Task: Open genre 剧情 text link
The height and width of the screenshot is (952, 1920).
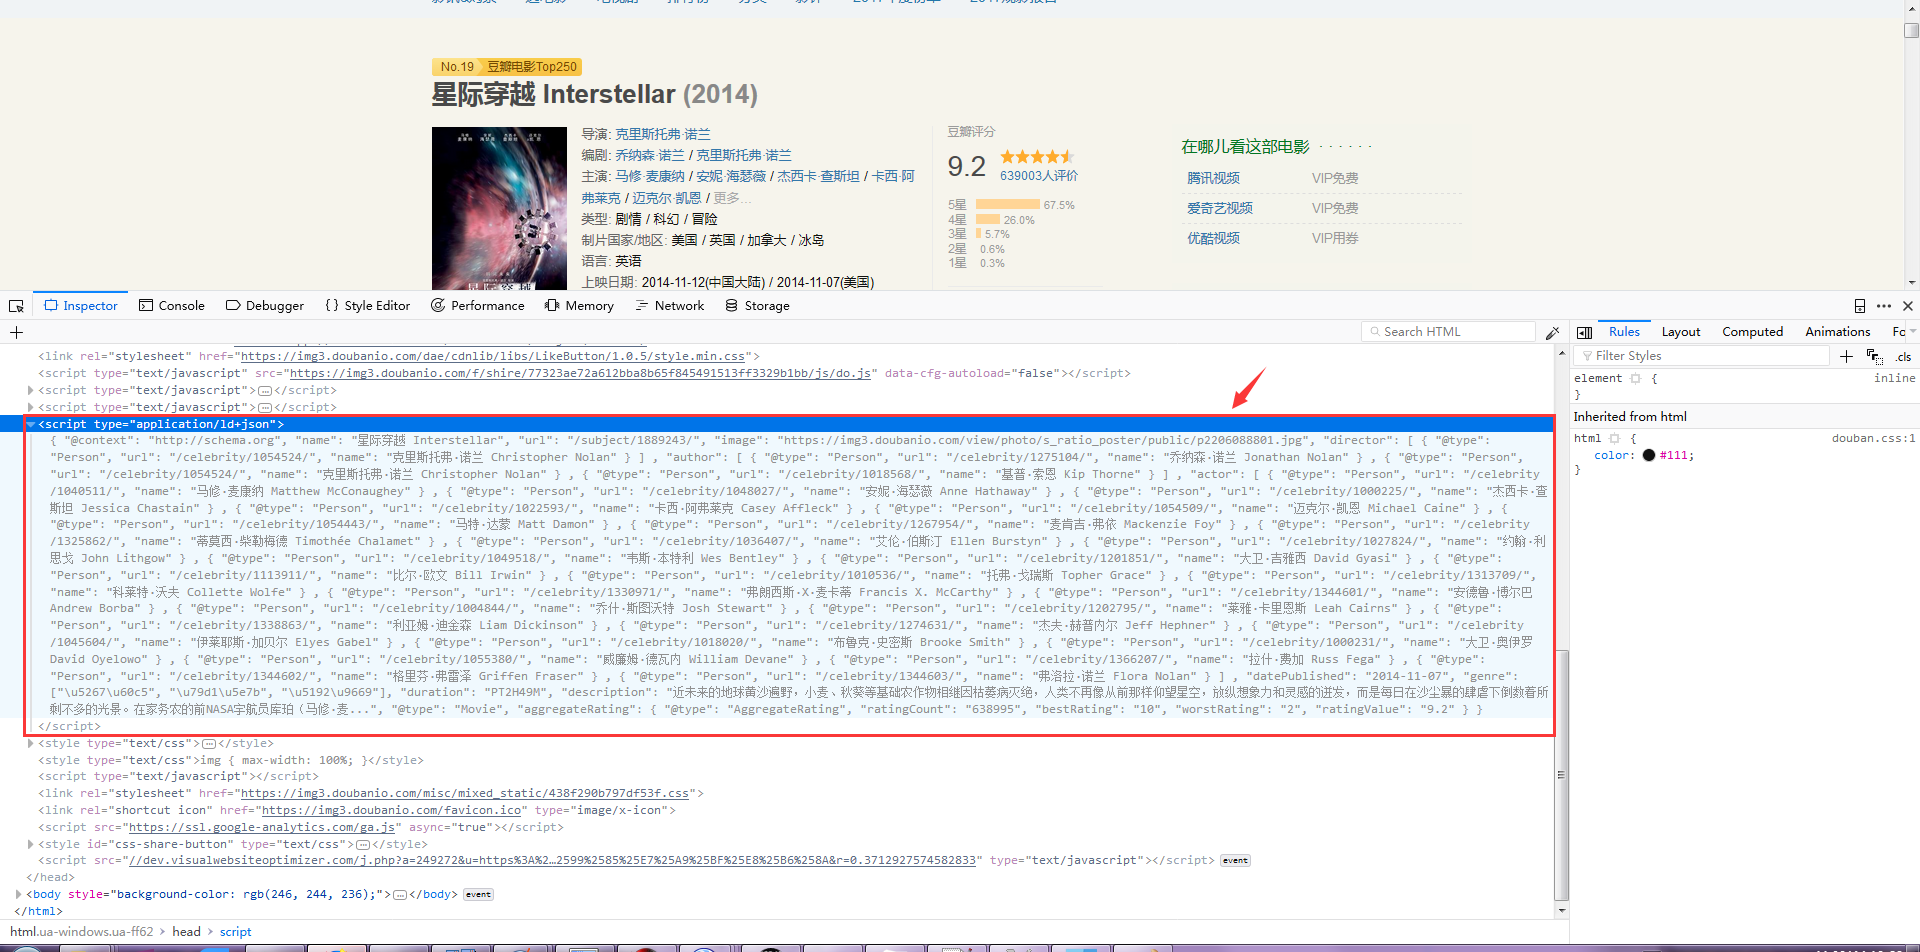Action: 628,219
